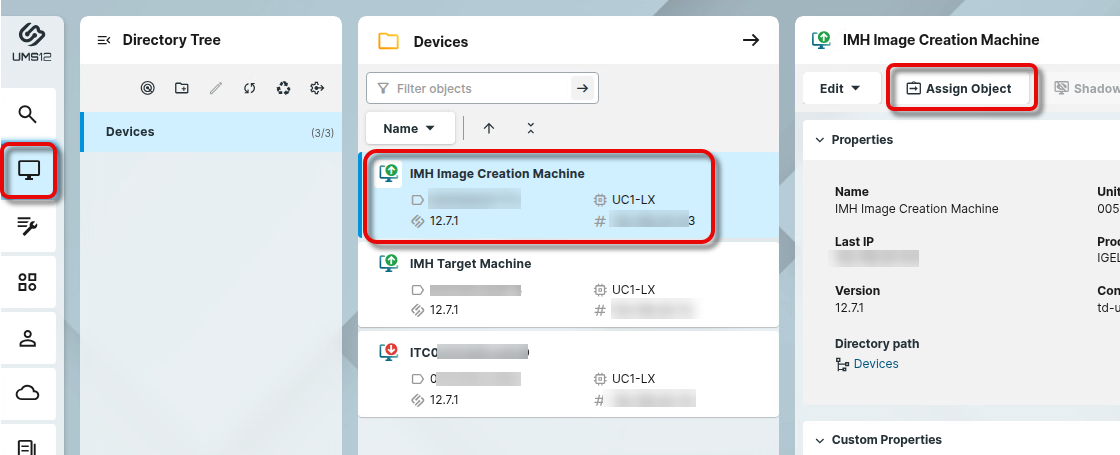This screenshot has width=1120, height=455.
Task: Open the recycle bin icon in Directory Tree
Action: (x=284, y=88)
